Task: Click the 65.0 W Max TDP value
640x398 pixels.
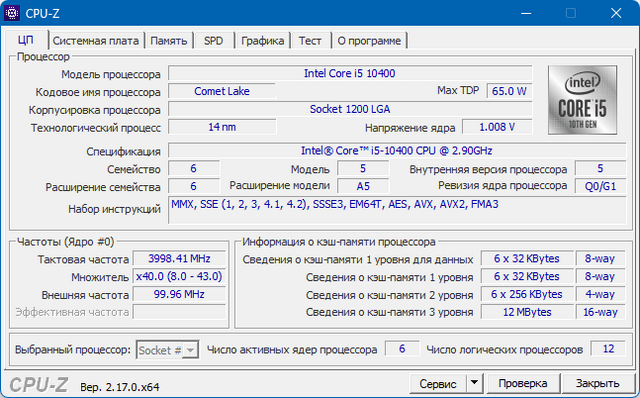Action: tap(509, 91)
